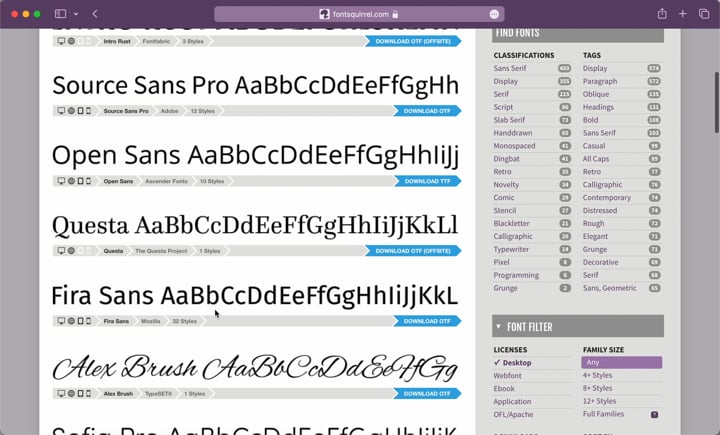Screen dimensions: 720x435
Task: Click desktop license icon for Open Sans
Action: tap(61, 181)
